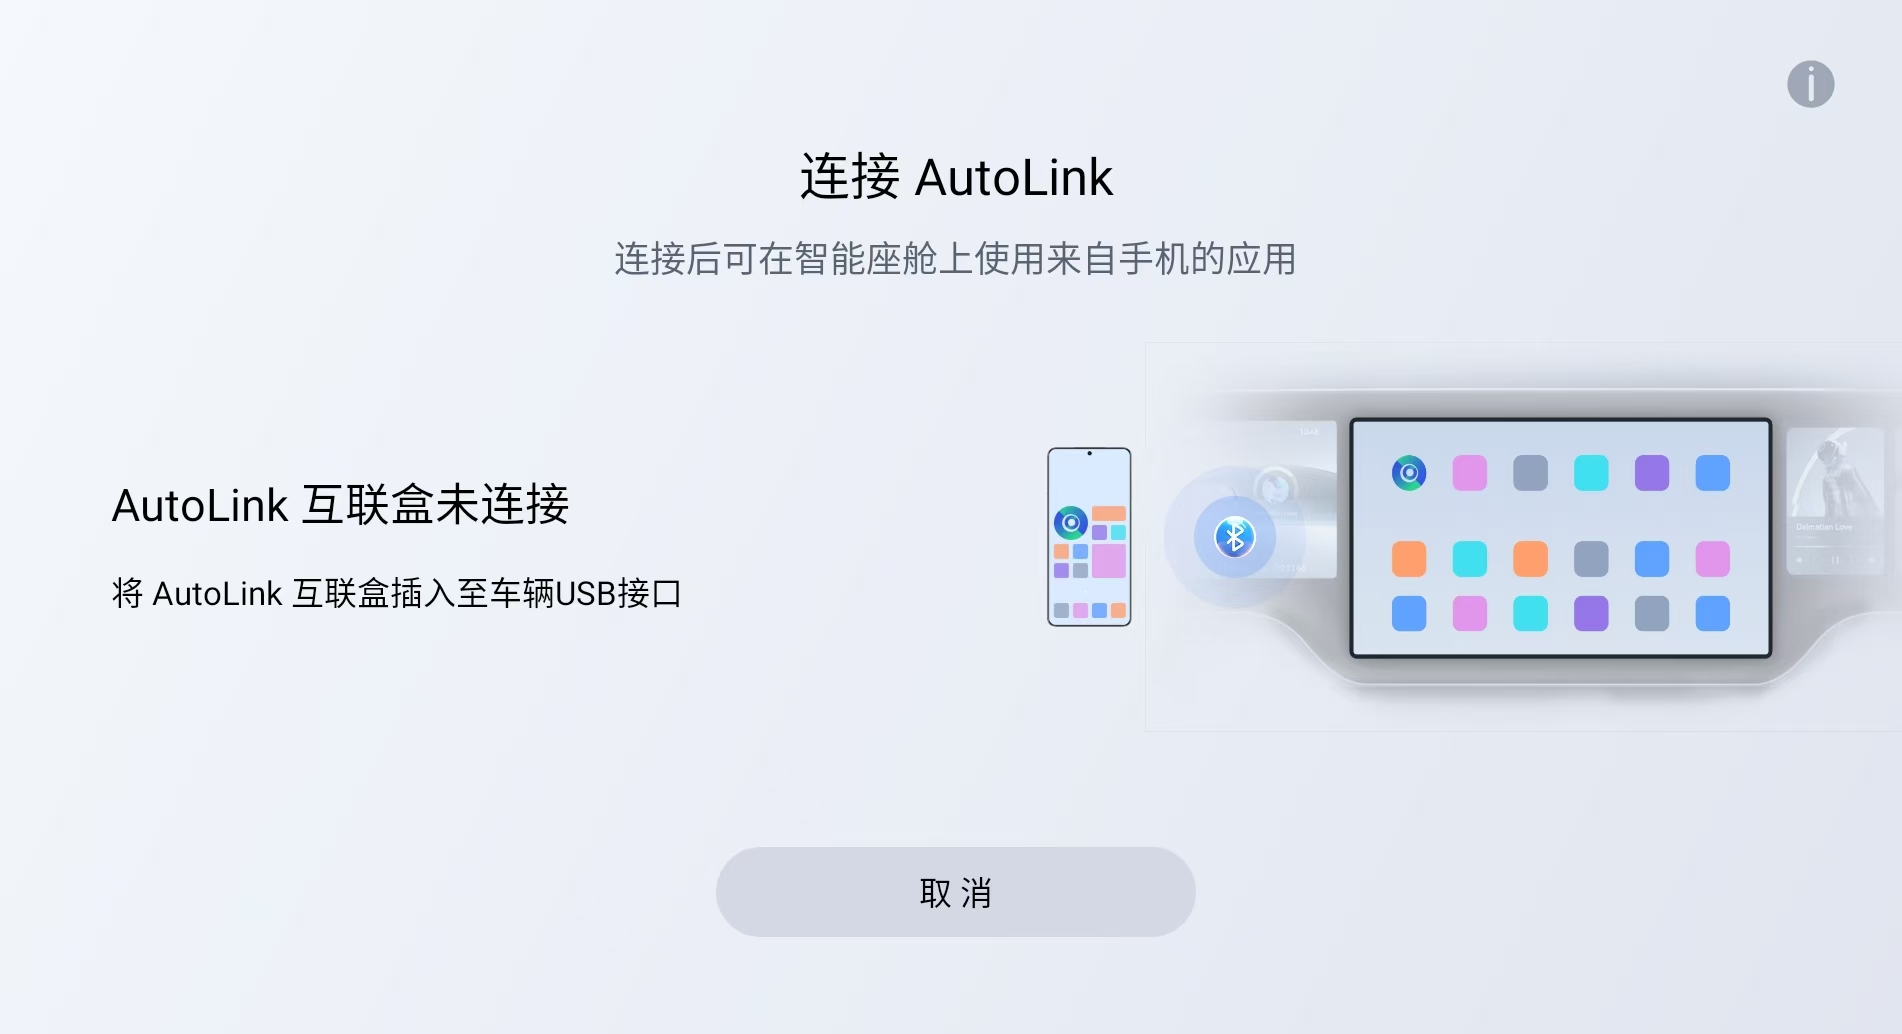This screenshot has height=1034, width=1902.
Task: Select the AutoLink icon on the car display
Action: tap(1409, 473)
